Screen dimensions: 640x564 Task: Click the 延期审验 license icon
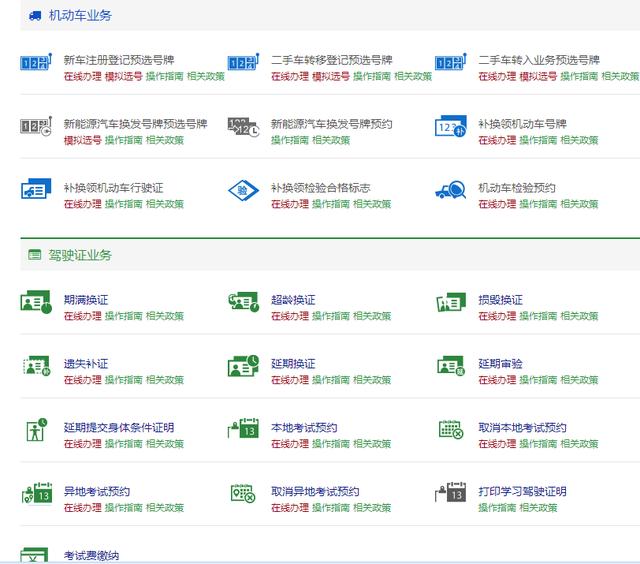(451, 366)
